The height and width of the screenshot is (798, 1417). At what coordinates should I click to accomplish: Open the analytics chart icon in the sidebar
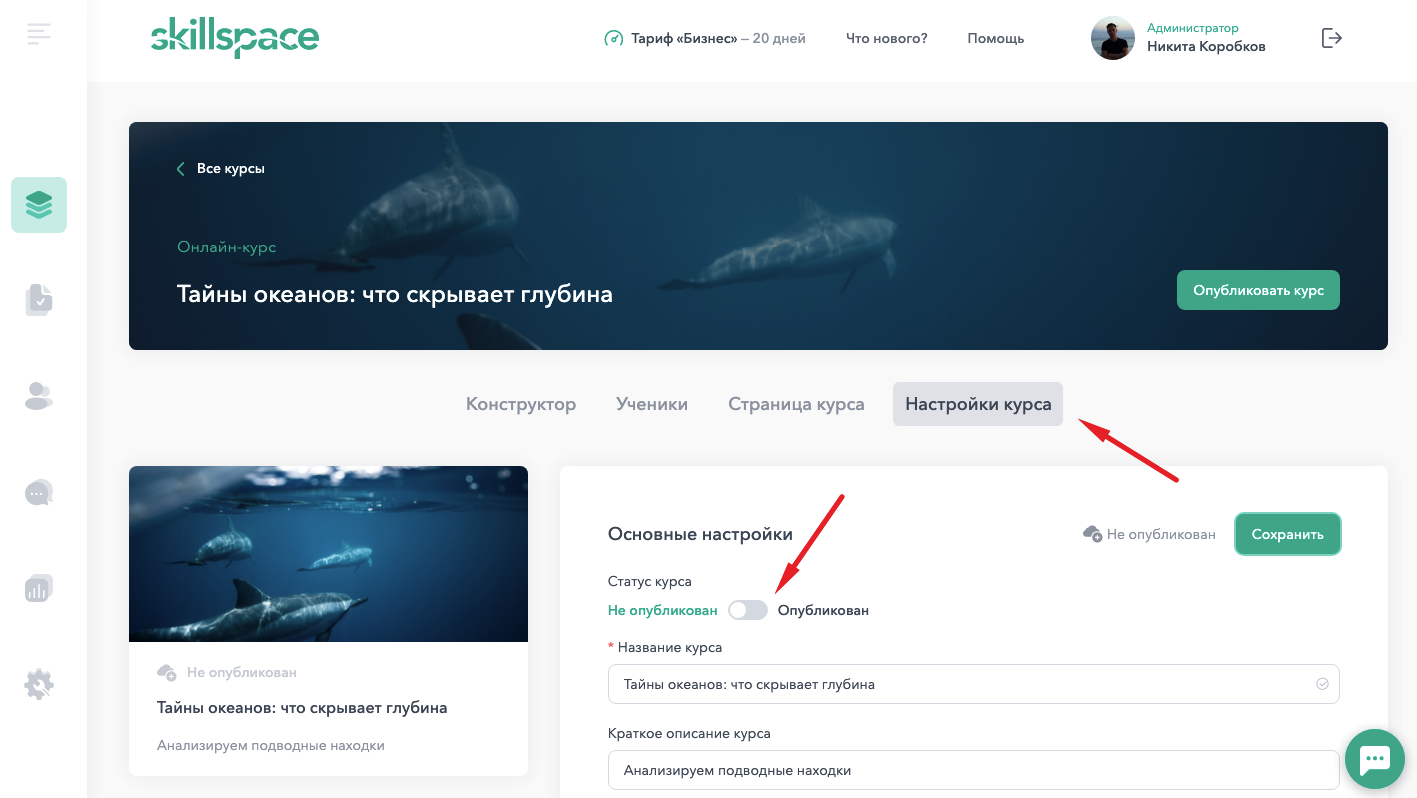coord(39,588)
